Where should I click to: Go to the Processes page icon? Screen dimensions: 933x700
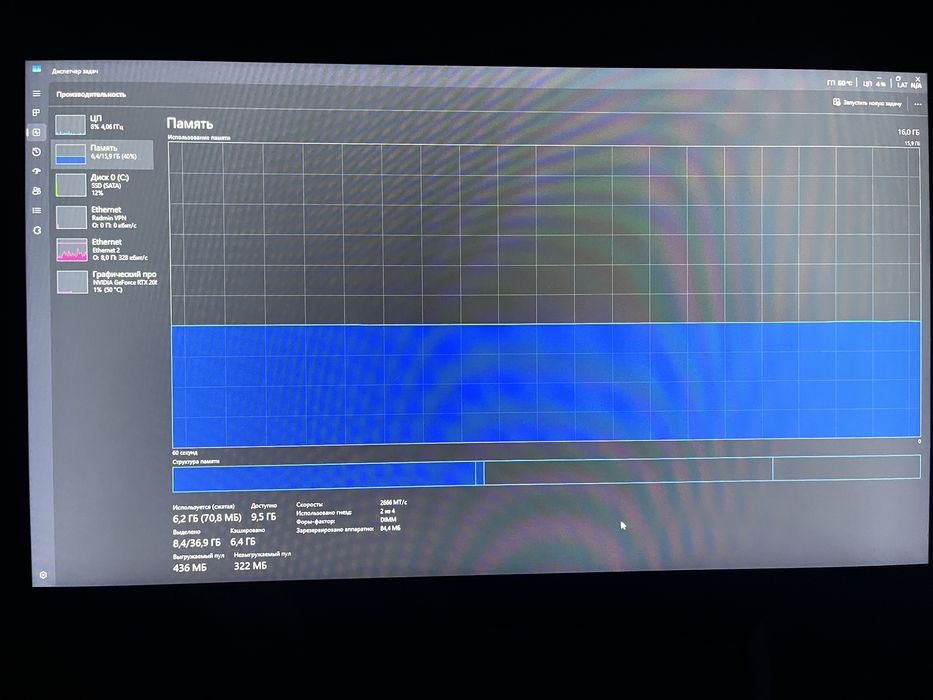click(36, 112)
